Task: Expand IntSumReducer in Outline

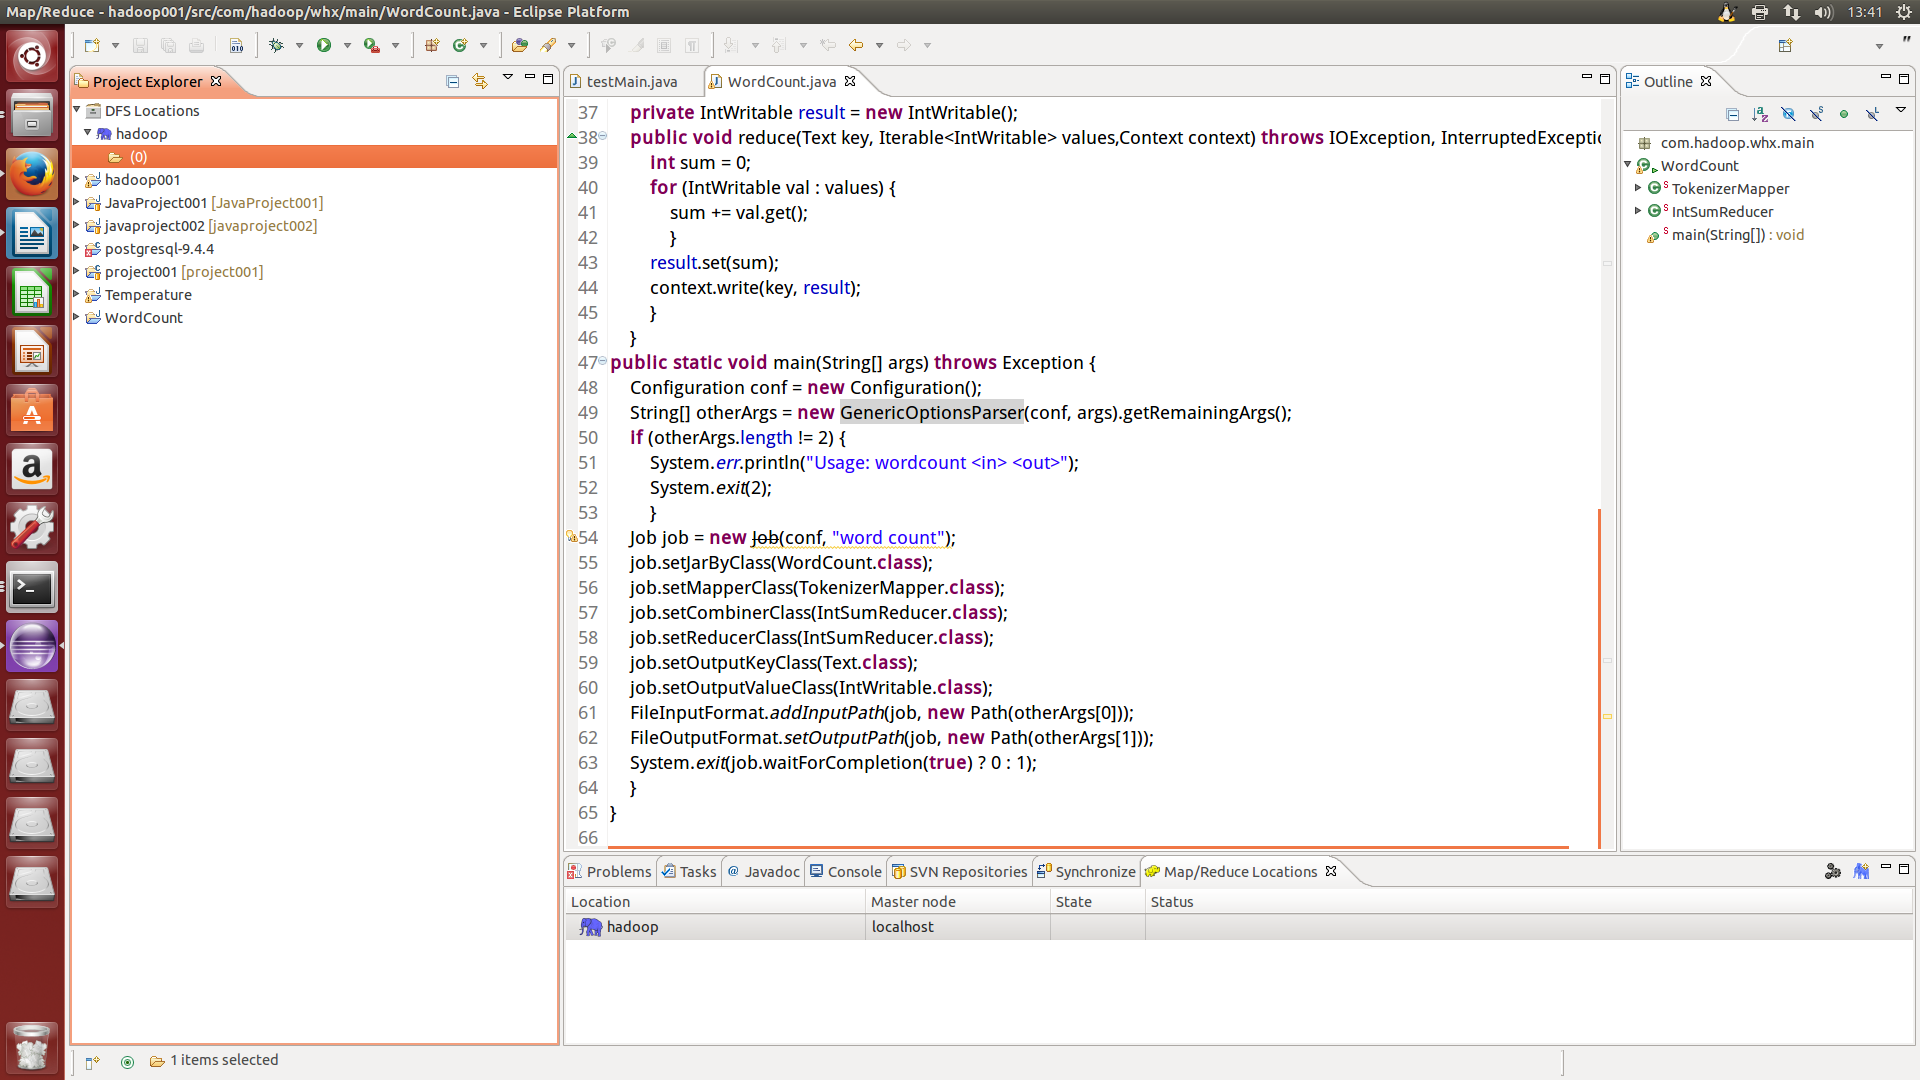Action: tap(1637, 211)
